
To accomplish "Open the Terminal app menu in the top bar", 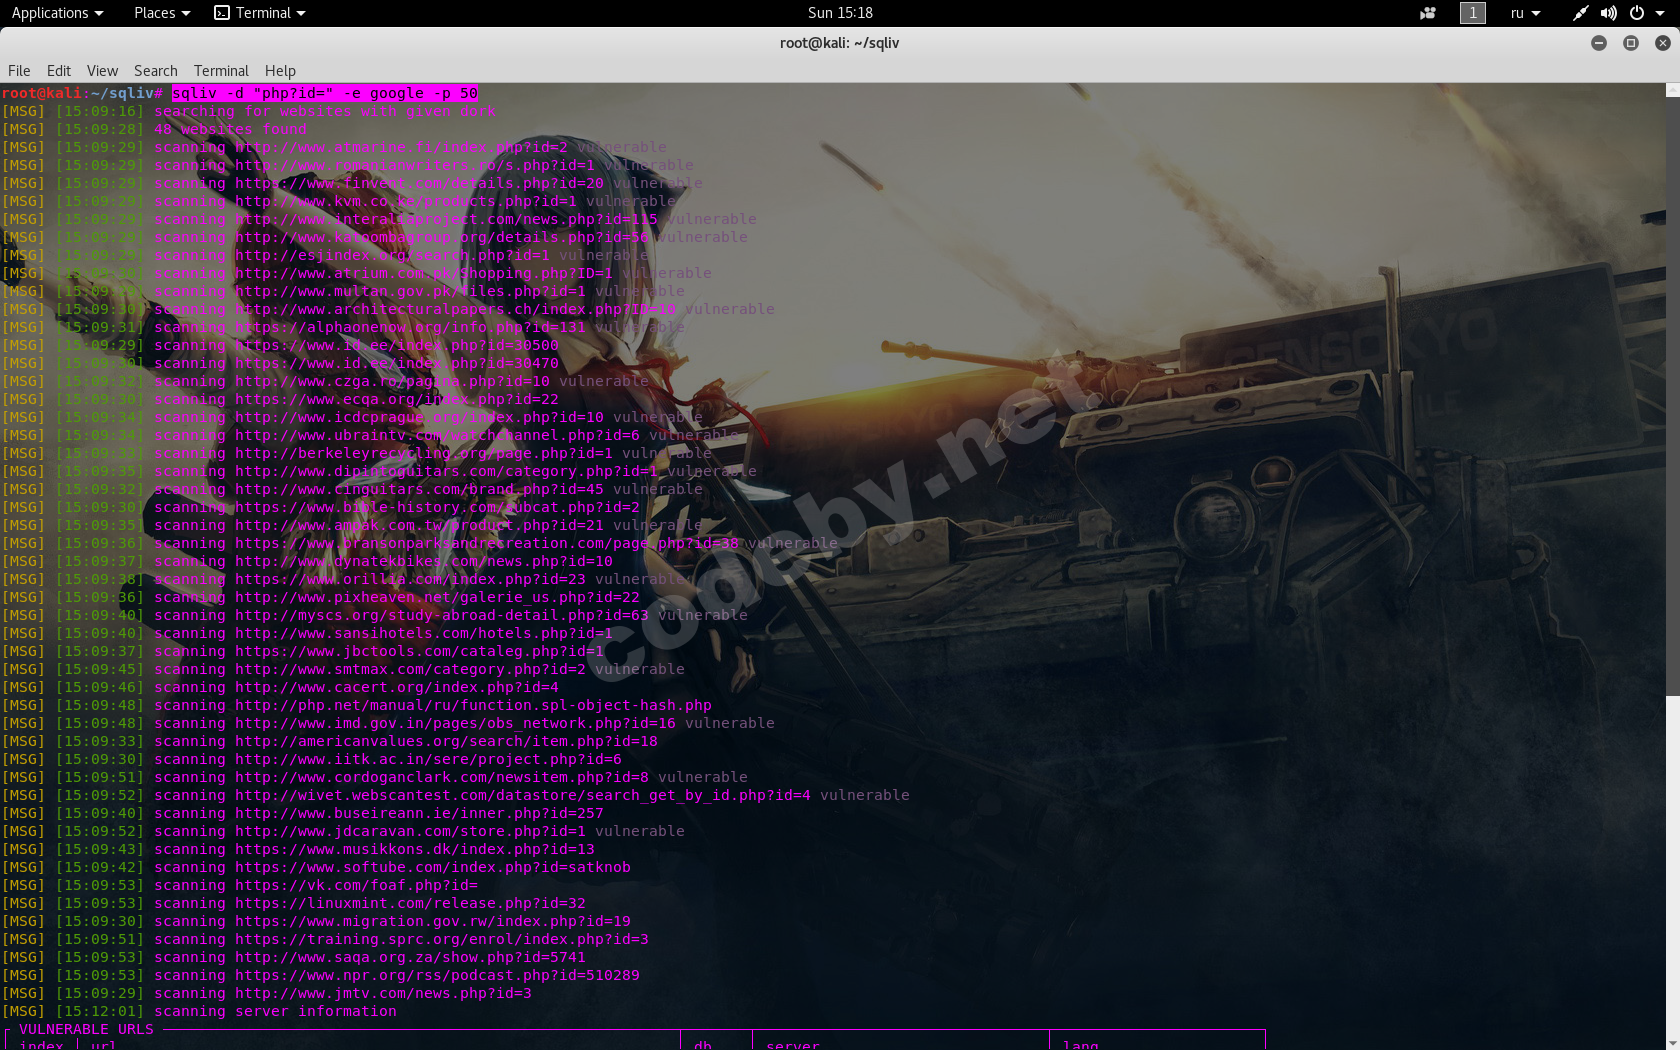I will pyautogui.click(x=260, y=13).
